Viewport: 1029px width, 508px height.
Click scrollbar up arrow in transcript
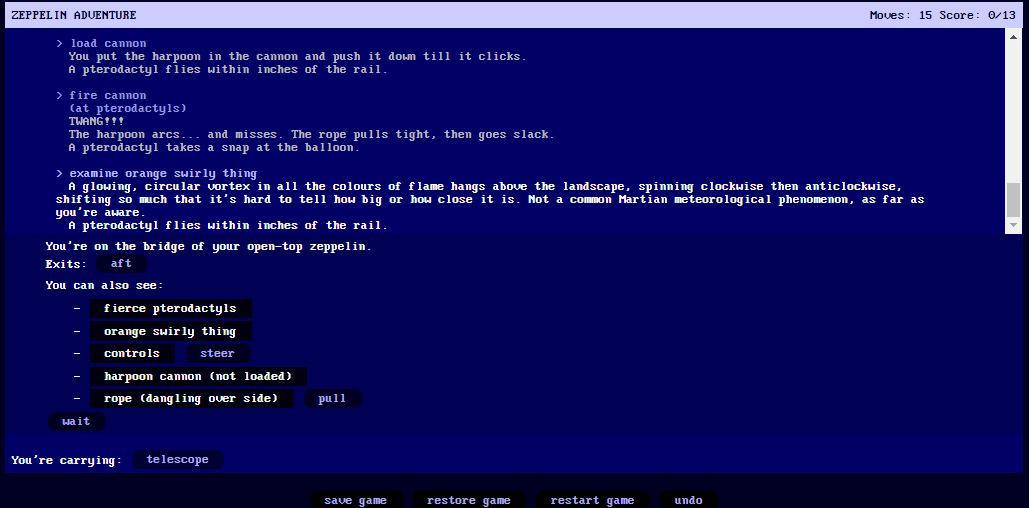click(x=1013, y=37)
